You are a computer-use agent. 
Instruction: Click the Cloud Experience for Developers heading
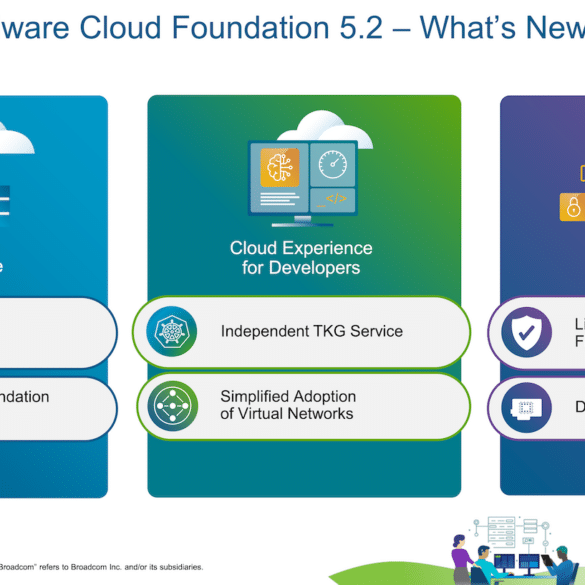click(301, 258)
